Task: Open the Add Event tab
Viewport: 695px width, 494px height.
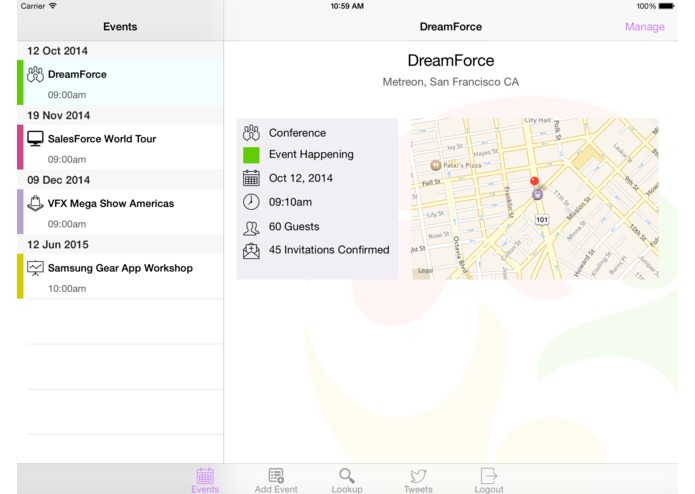Action: click(276, 481)
